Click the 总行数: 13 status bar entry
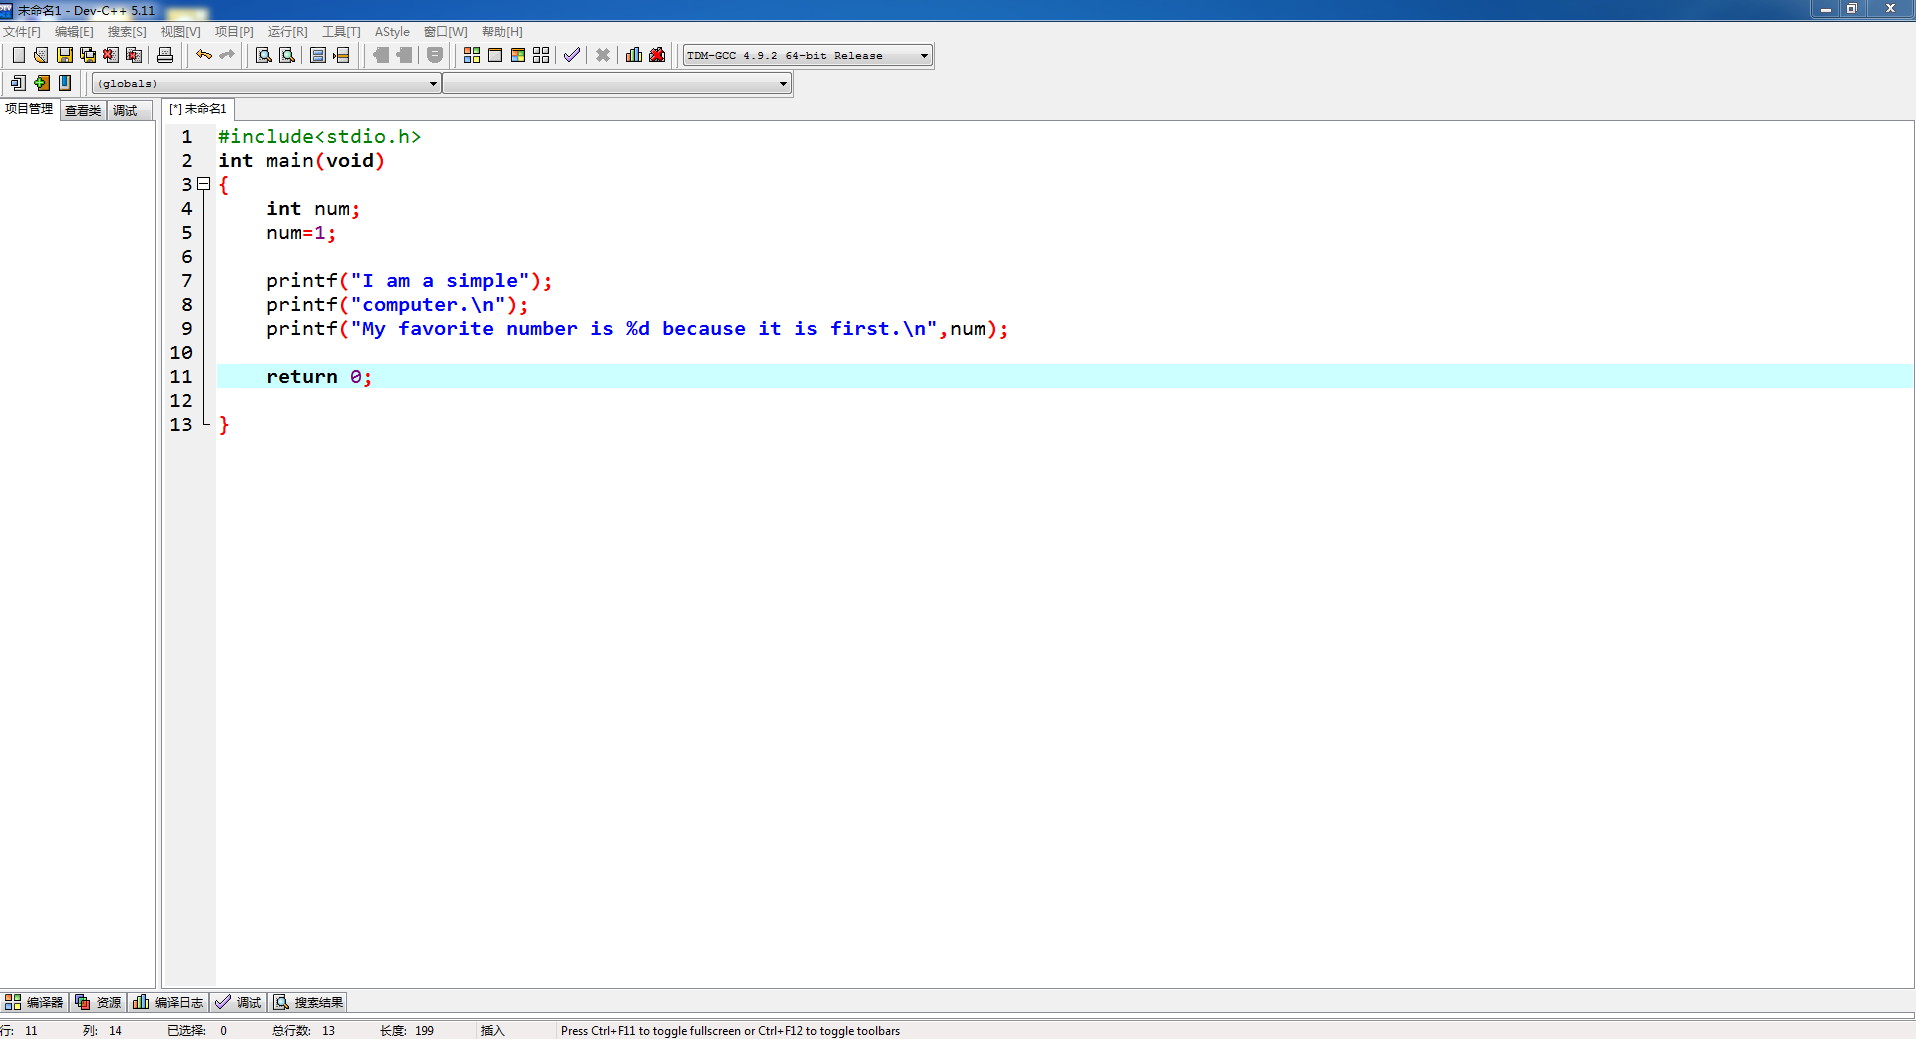1916x1040 pixels. tap(303, 1031)
